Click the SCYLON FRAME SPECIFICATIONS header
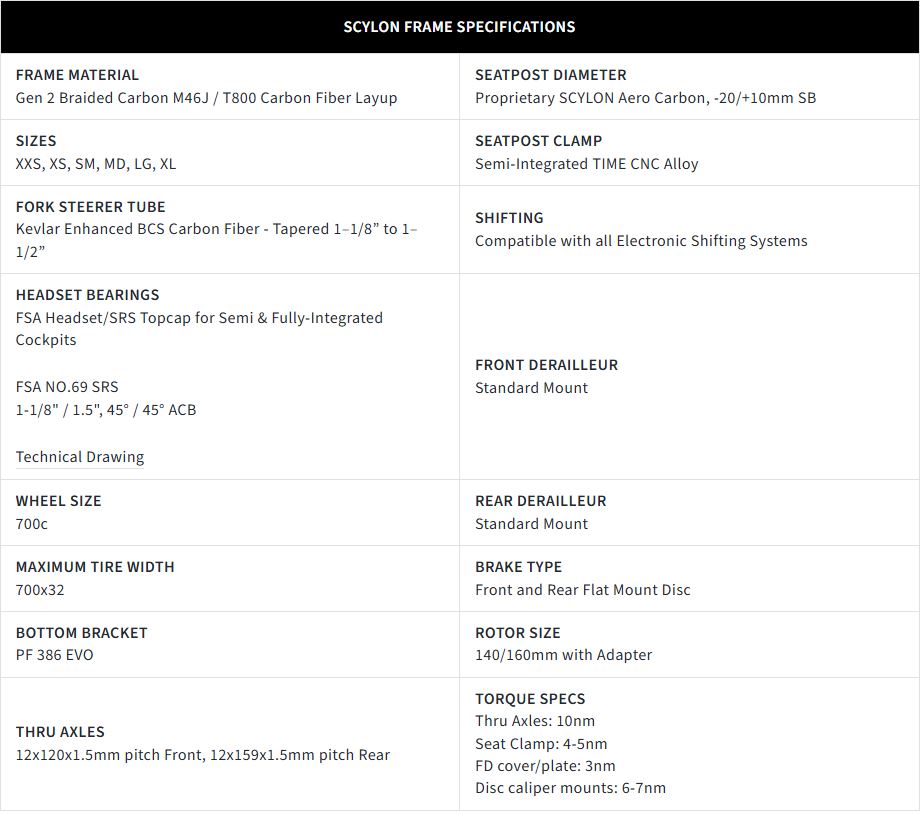The width and height of the screenshot is (921, 814). (459, 27)
